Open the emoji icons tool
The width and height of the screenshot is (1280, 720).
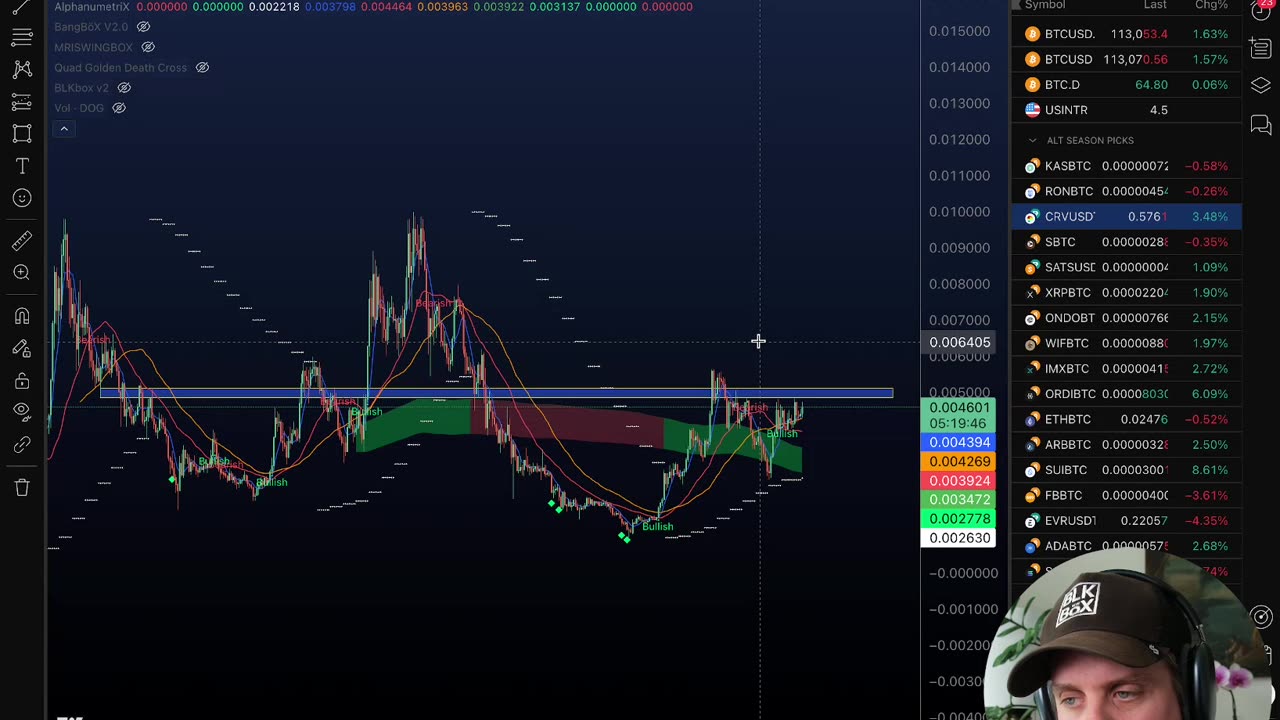click(22, 198)
